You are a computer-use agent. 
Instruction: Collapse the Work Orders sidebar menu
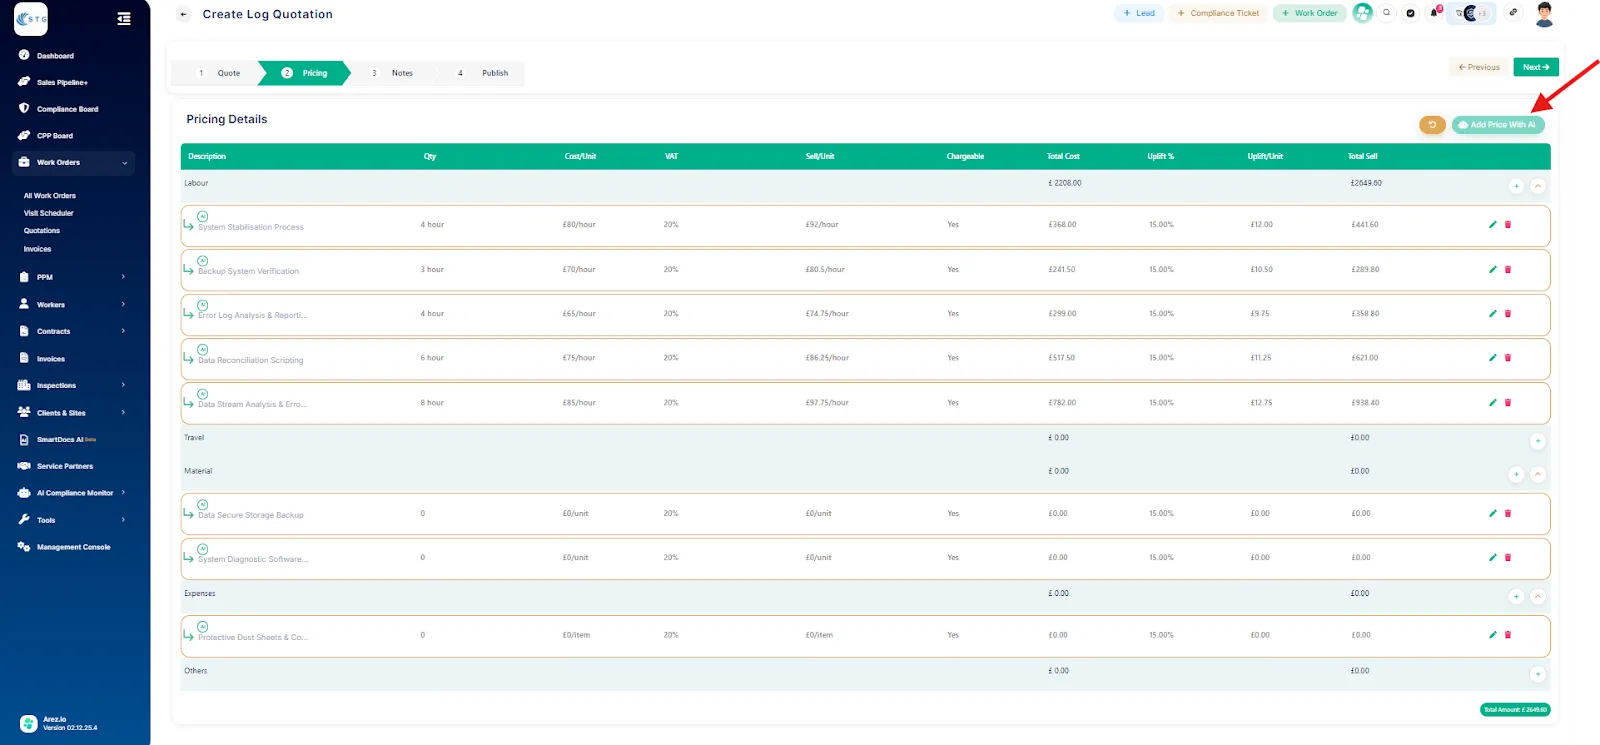[124, 162]
